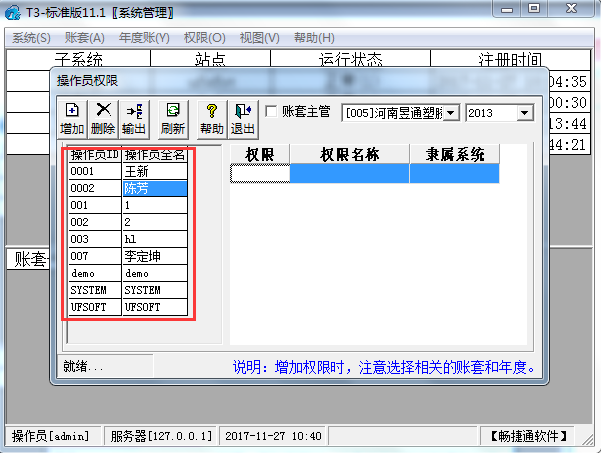
Task: Click the 权限名称 column header
Action: 350,154
